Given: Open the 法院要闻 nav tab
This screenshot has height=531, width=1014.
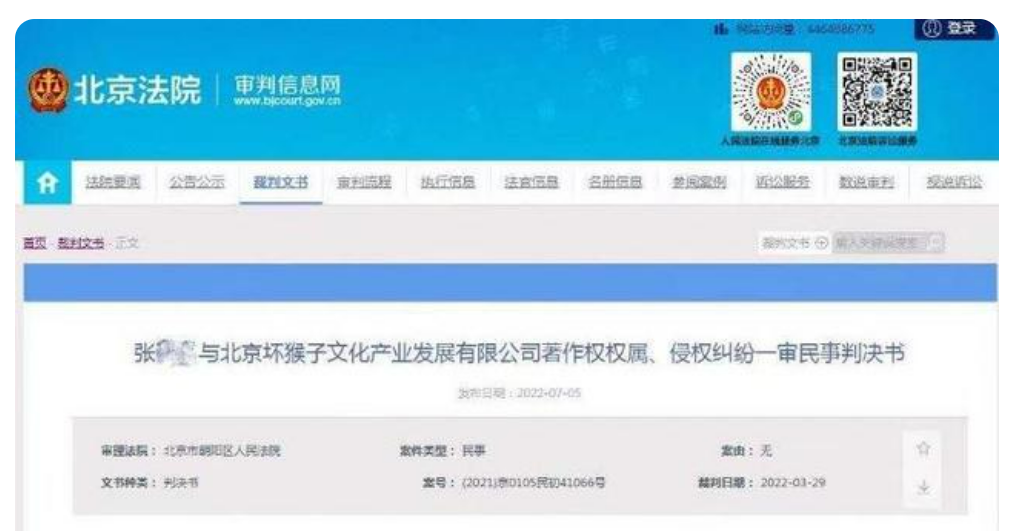Looking at the screenshot, I should click(x=113, y=182).
